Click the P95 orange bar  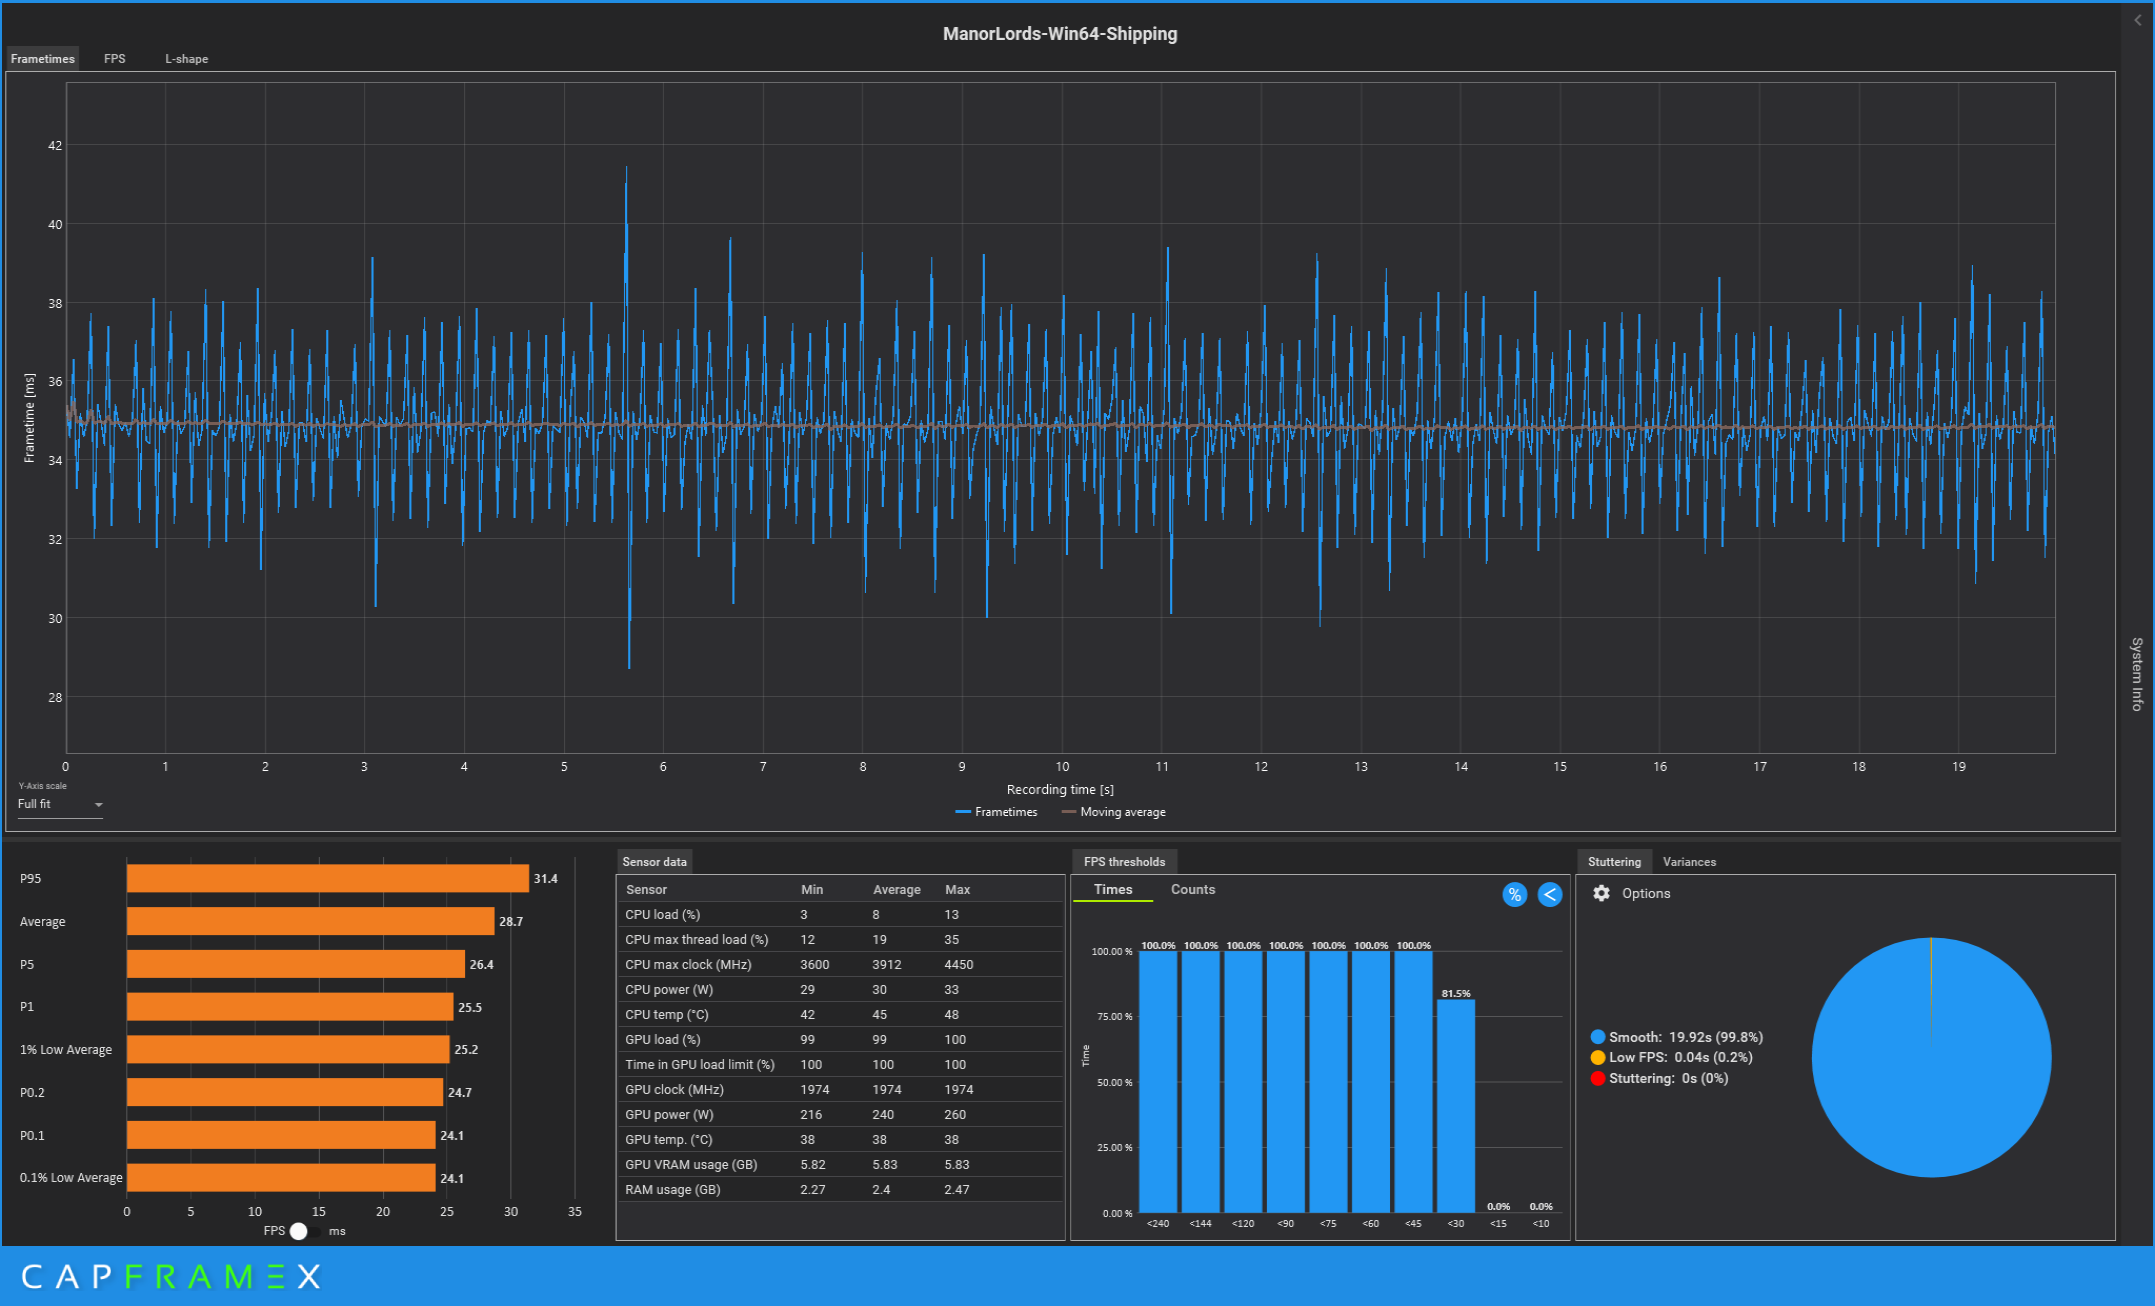[x=327, y=878]
